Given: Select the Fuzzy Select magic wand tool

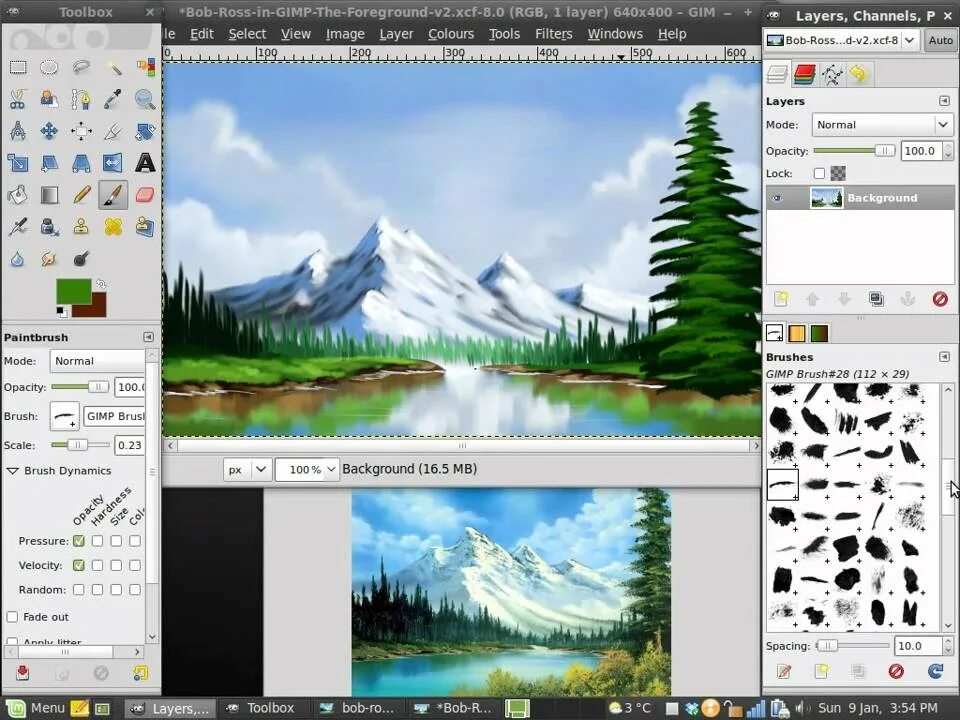Looking at the screenshot, I should pyautogui.click(x=113, y=67).
